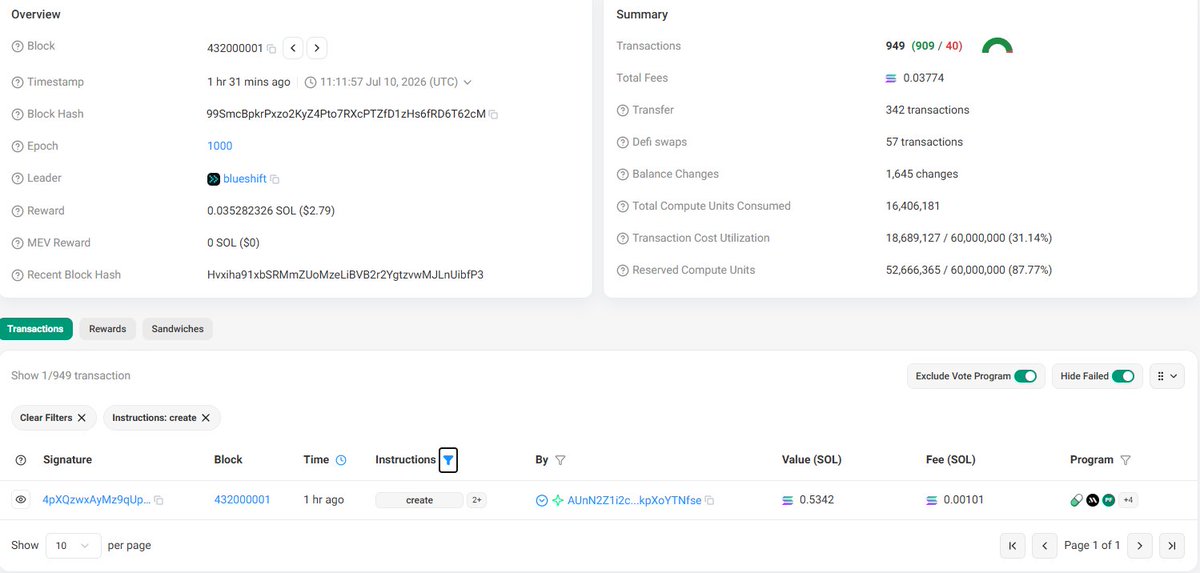This screenshot has height=573, width=1200.
Task: Click the create instruction tag
Action: 419,500
